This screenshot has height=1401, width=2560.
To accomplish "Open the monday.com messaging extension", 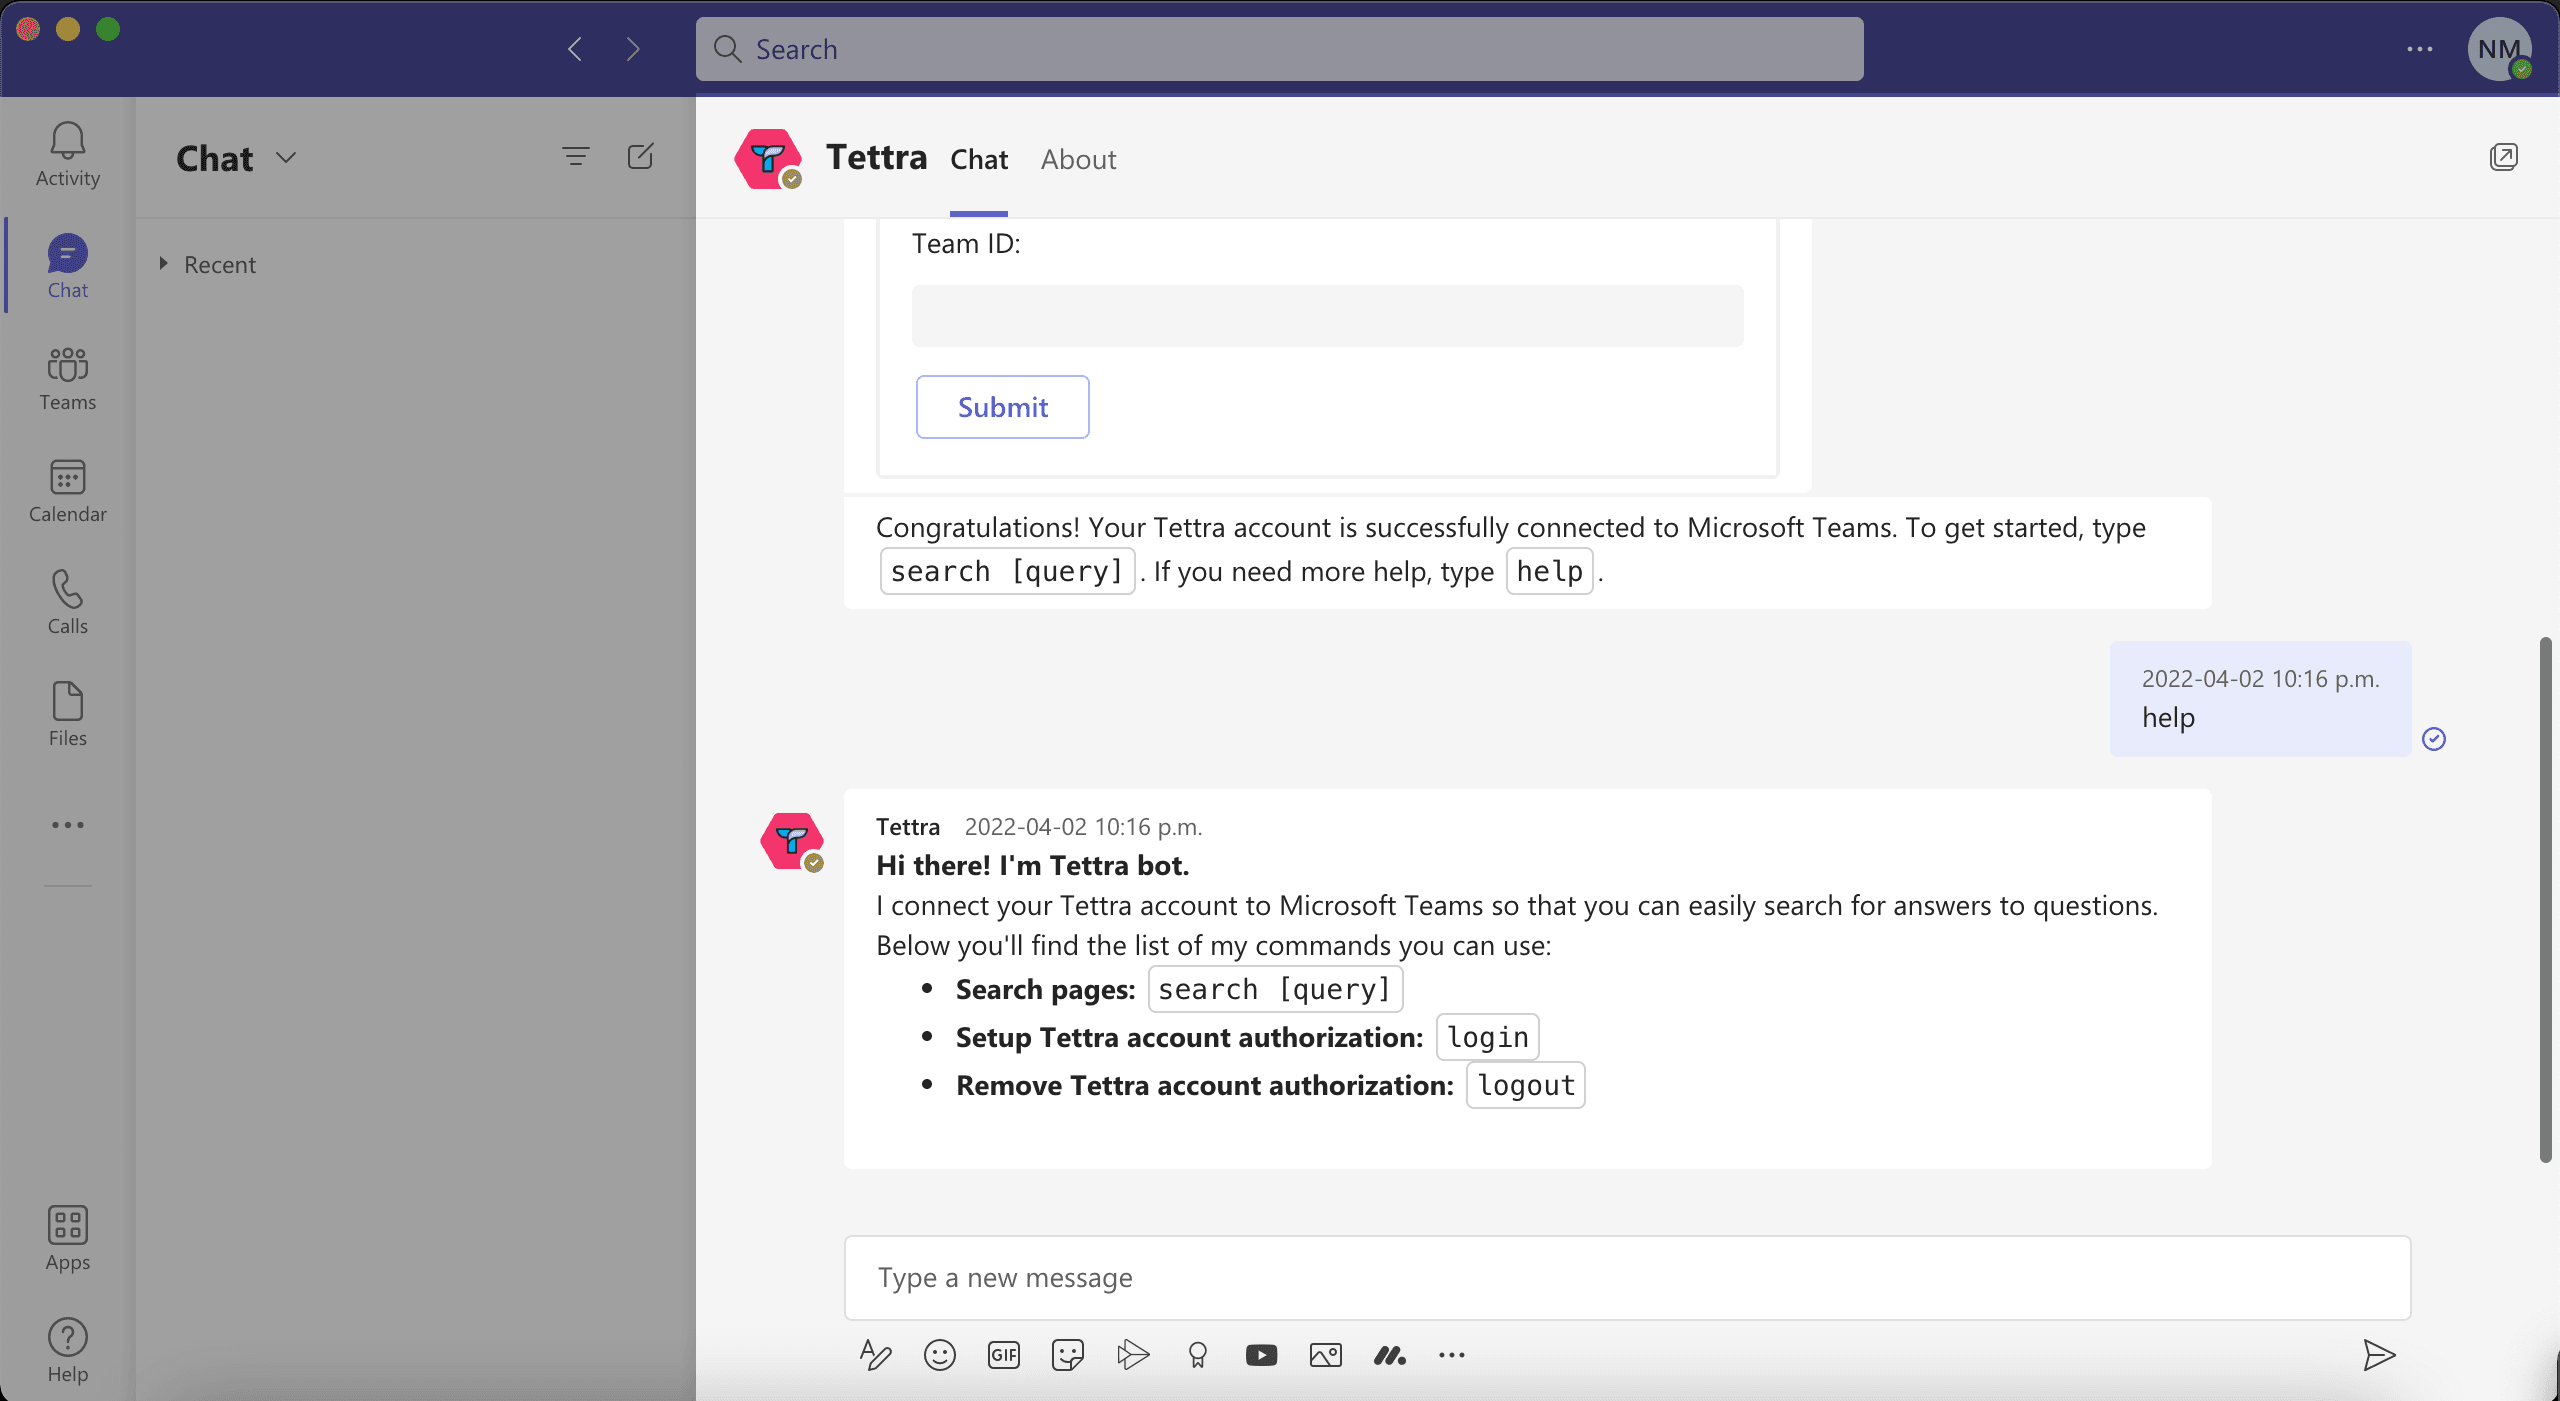I will point(1390,1355).
